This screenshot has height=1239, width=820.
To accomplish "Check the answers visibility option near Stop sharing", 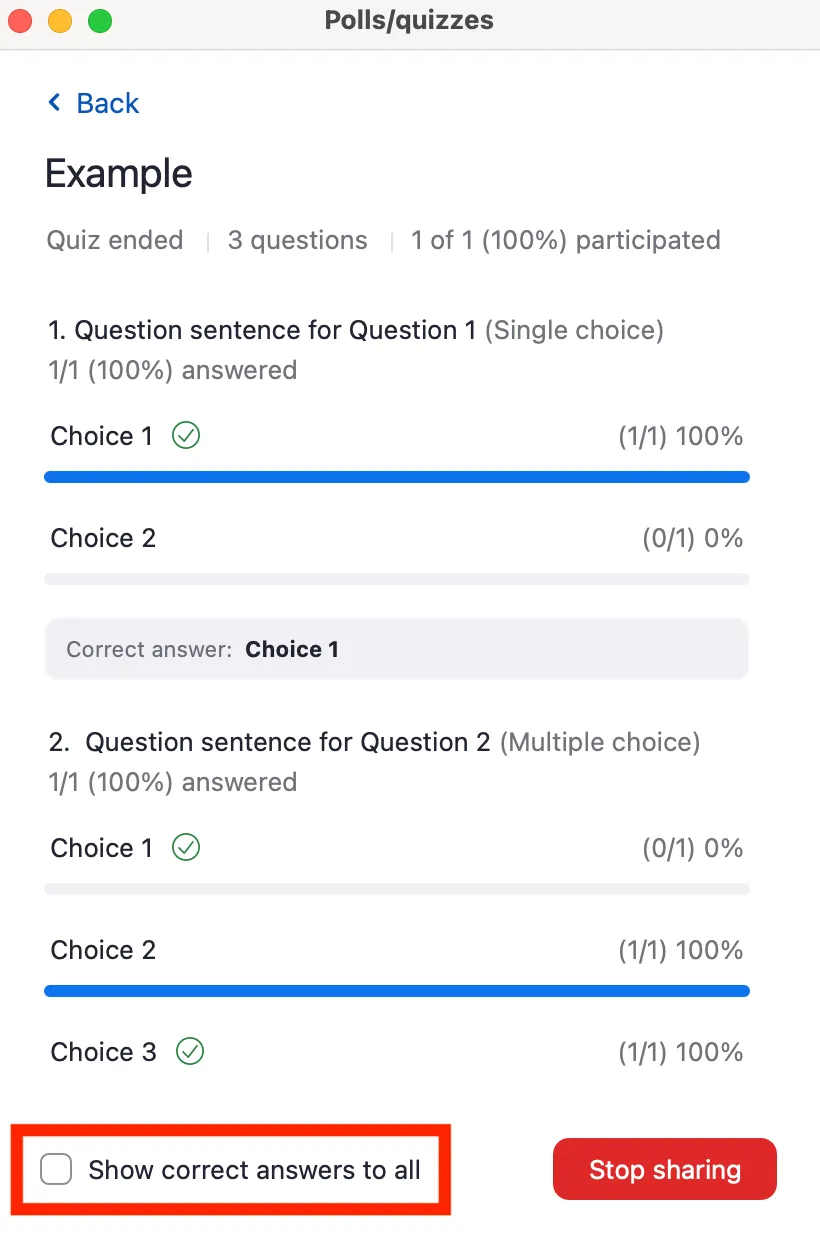I will pyautogui.click(x=58, y=1169).
